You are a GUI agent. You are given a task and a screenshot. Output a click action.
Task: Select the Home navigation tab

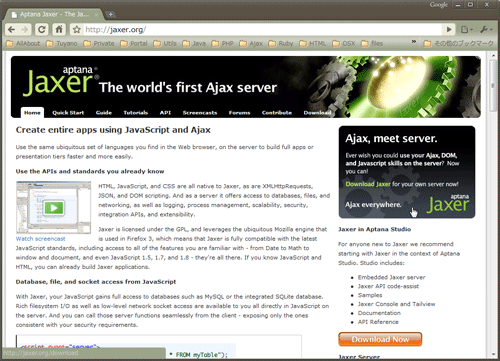coord(32,113)
